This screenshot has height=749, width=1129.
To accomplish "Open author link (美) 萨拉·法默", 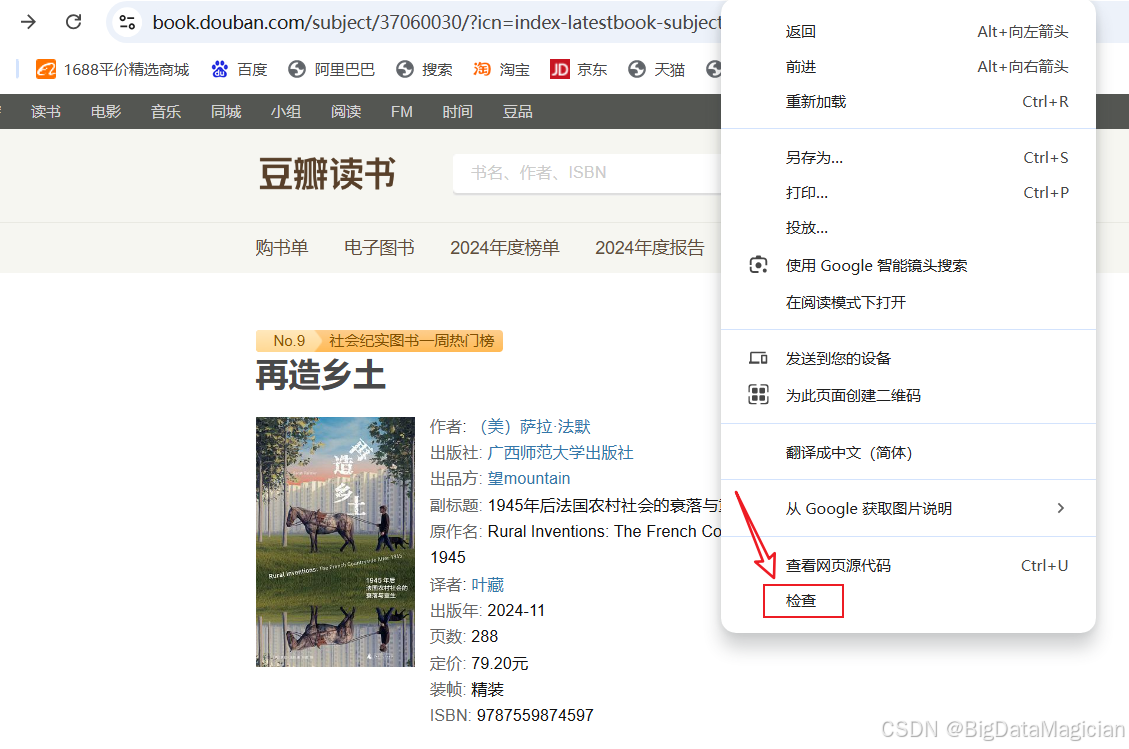I will [x=535, y=426].
